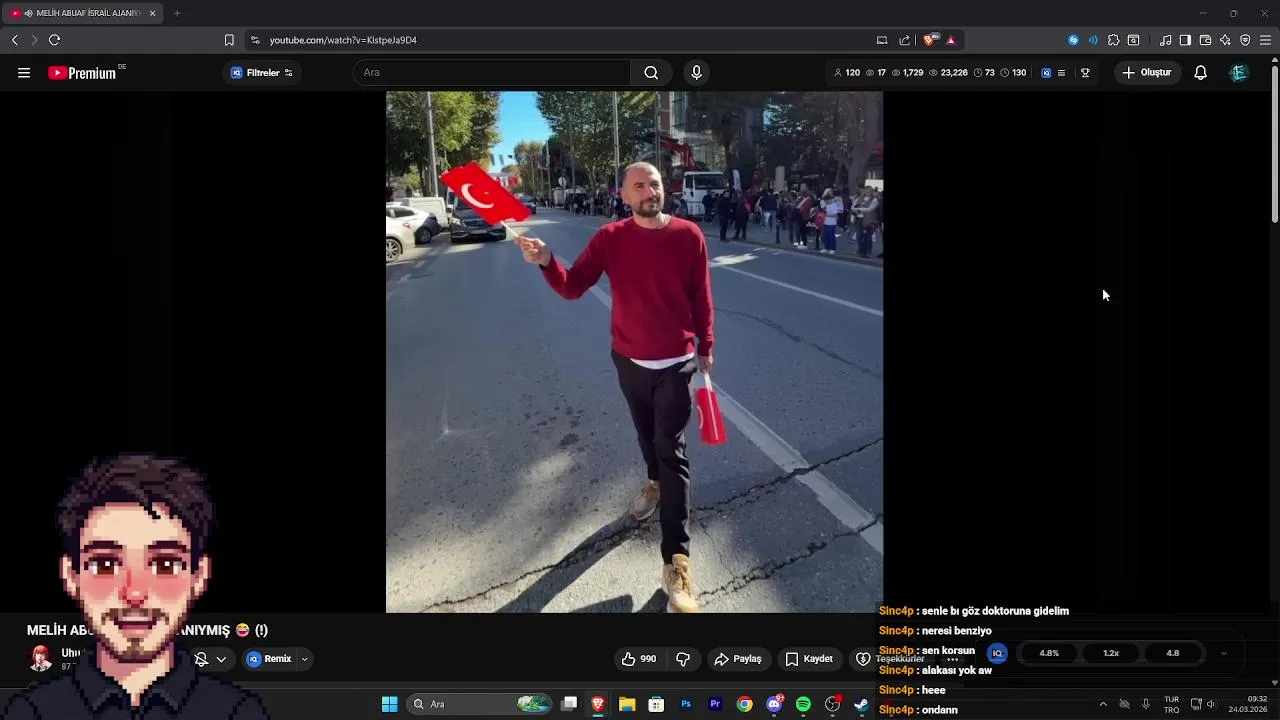Open YouTube notifications bell
Screen dimensions: 1280x720
[x=1200, y=72]
